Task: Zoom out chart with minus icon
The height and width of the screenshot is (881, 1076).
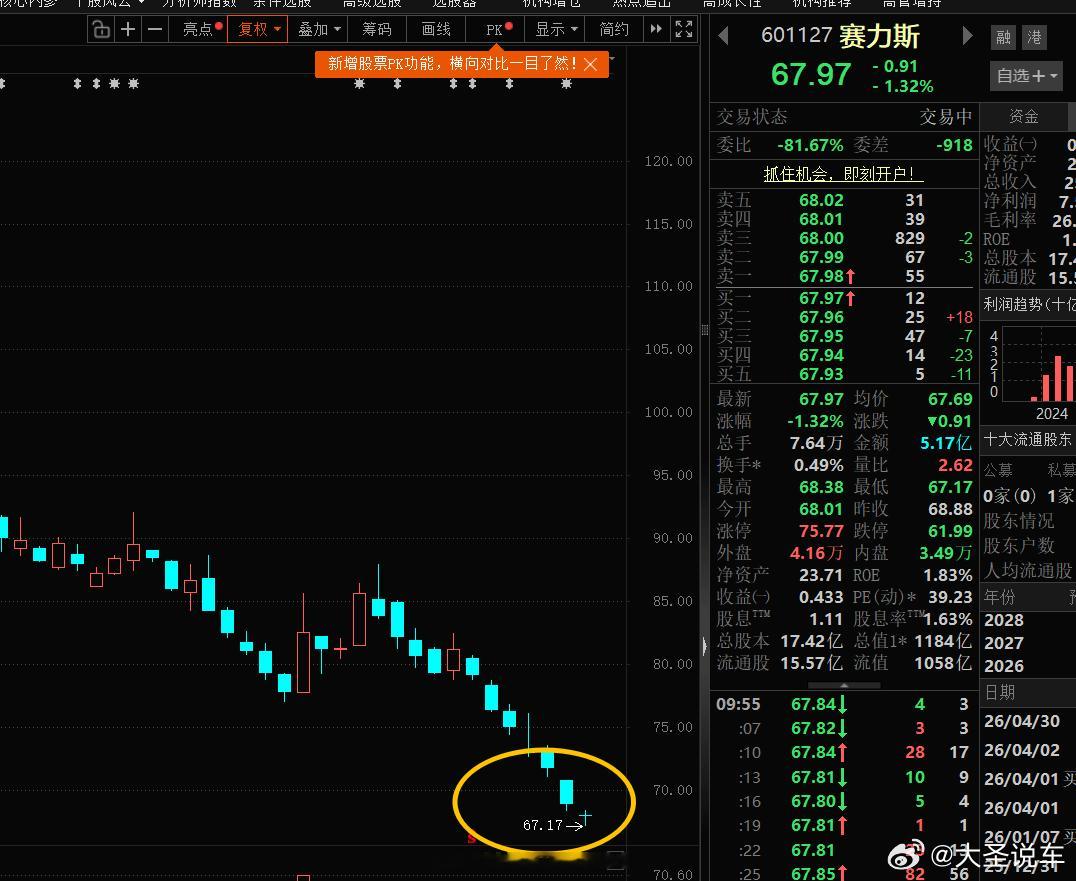Action: click(x=156, y=30)
